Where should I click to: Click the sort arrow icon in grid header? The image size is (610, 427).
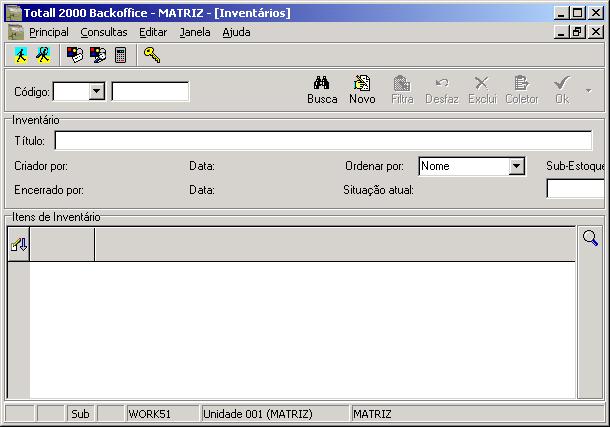(18, 245)
